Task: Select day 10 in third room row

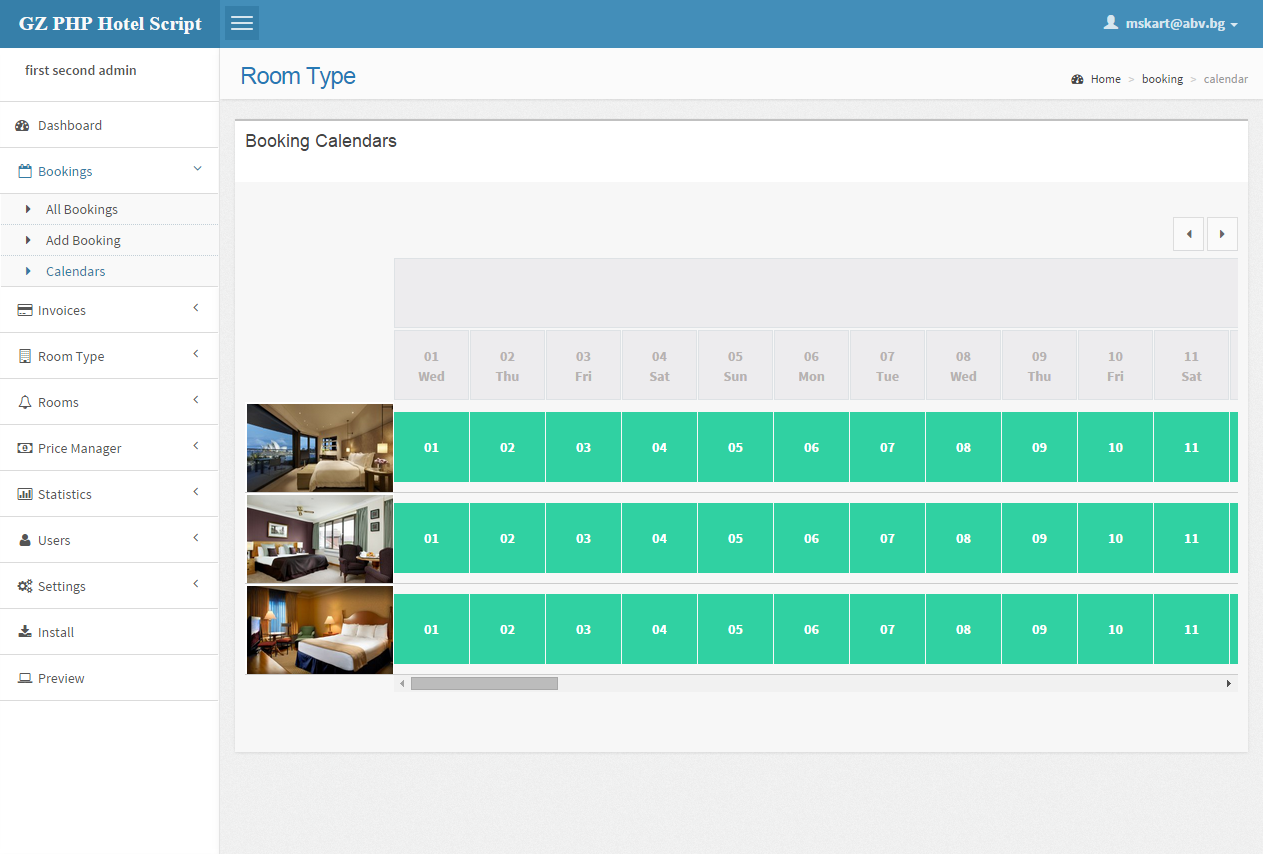Action: [1115, 629]
